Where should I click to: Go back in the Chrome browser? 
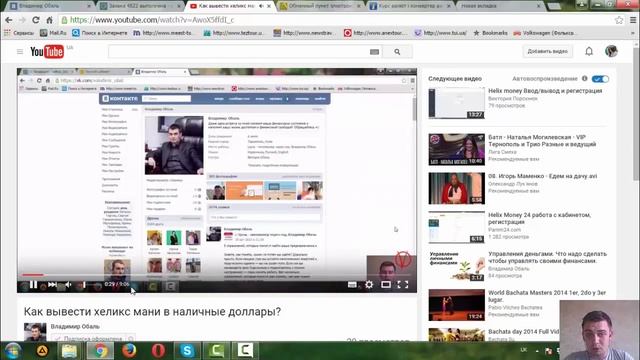pos(9,20)
